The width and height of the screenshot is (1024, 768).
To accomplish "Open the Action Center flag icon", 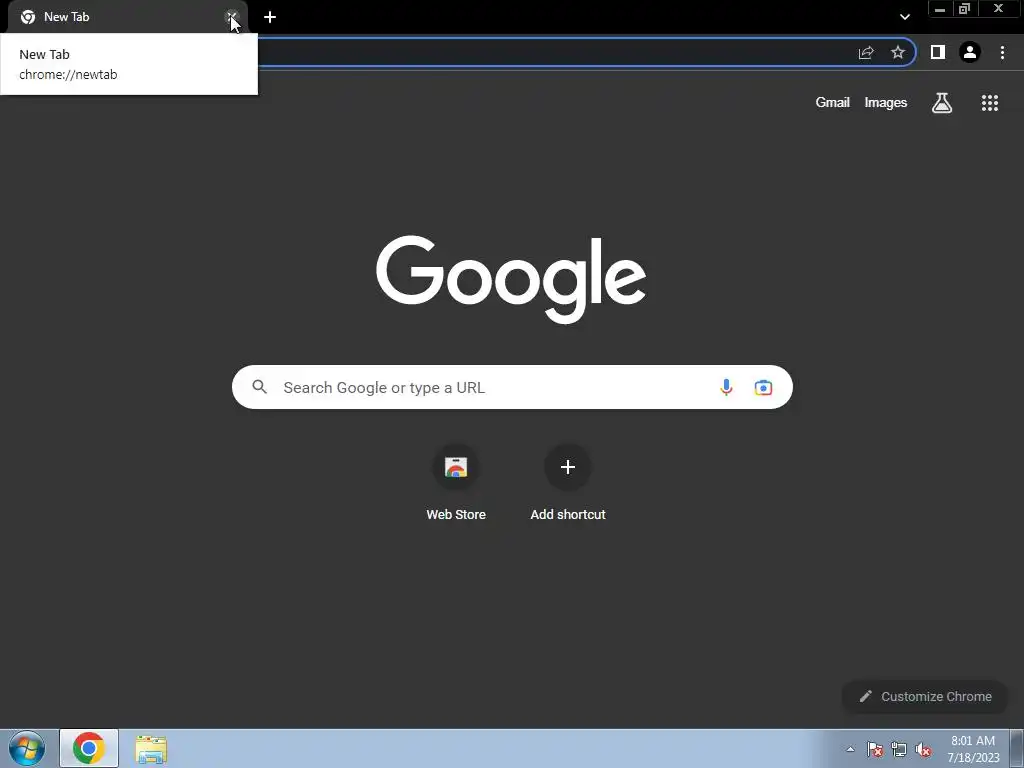I will point(875,750).
